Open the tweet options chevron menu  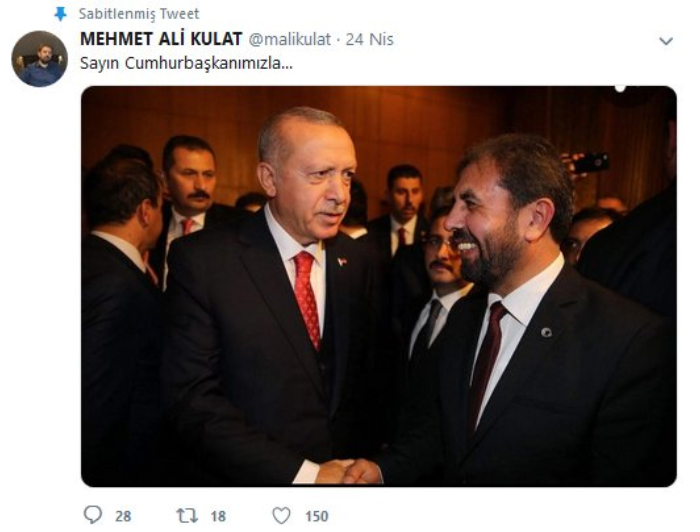[666, 41]
